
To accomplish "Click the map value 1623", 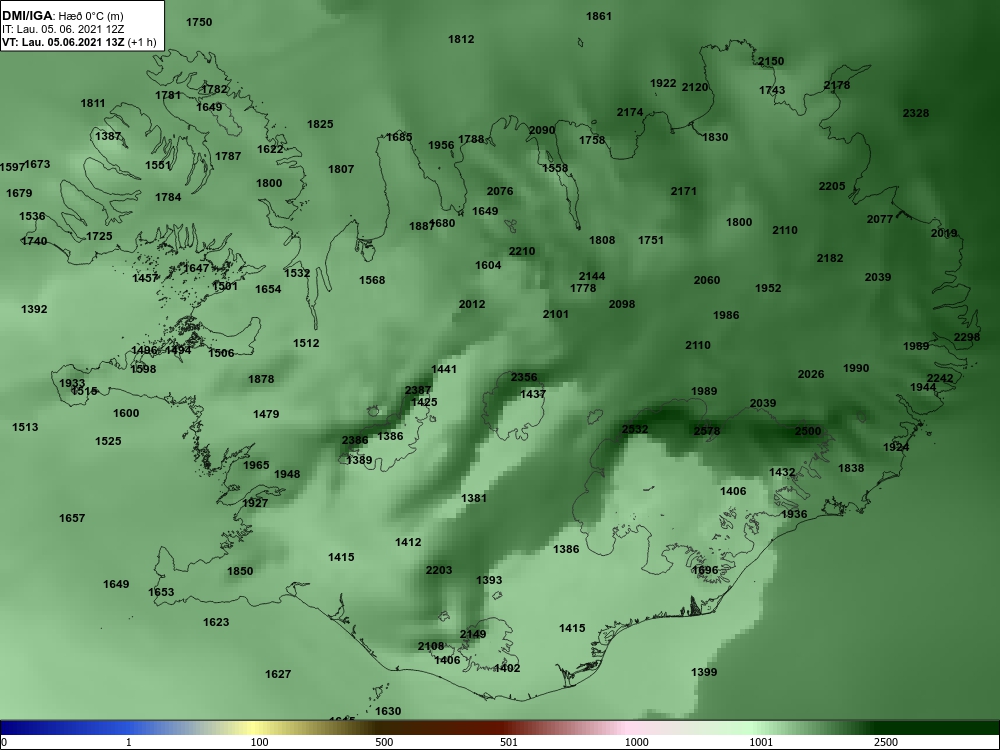I will [216, 622].
